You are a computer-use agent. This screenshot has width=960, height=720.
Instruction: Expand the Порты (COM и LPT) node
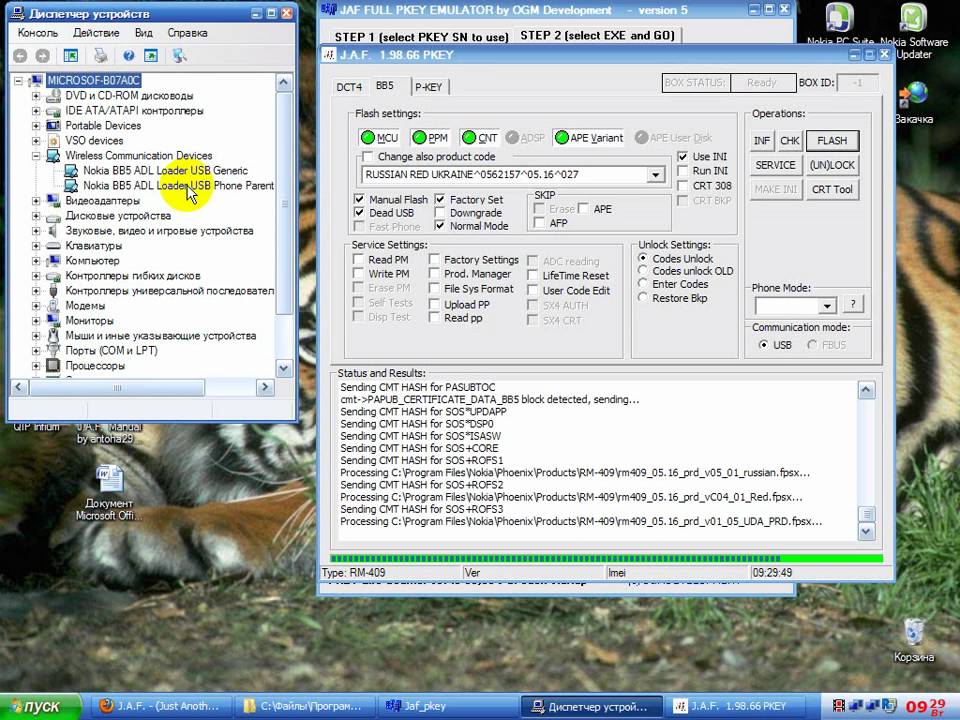36,351
